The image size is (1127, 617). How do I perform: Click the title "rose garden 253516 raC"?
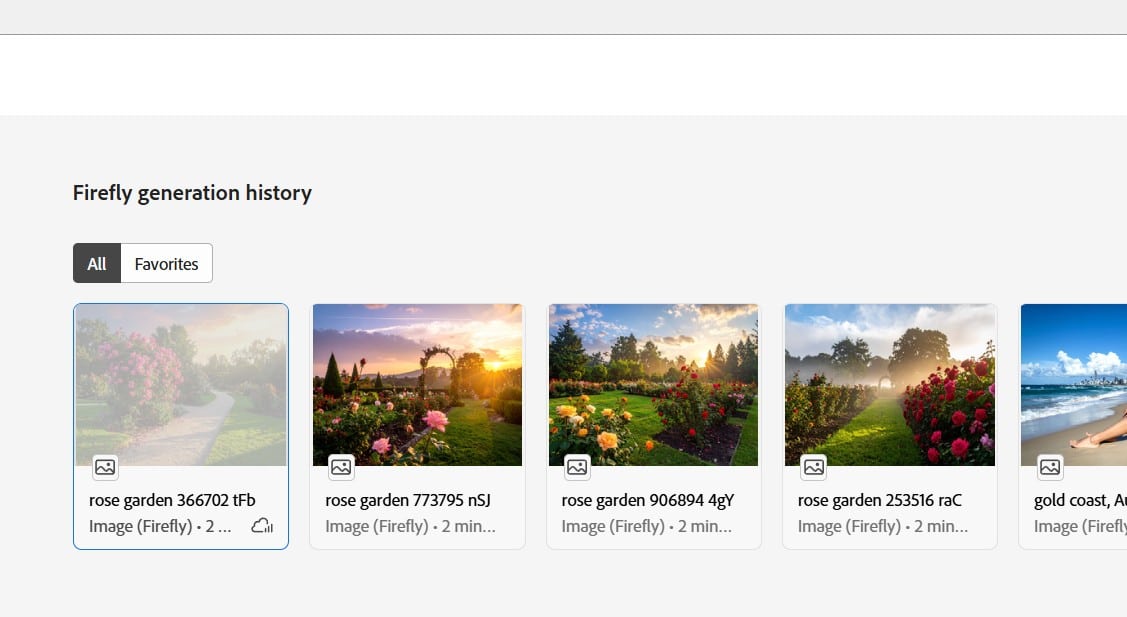[880, 500]
